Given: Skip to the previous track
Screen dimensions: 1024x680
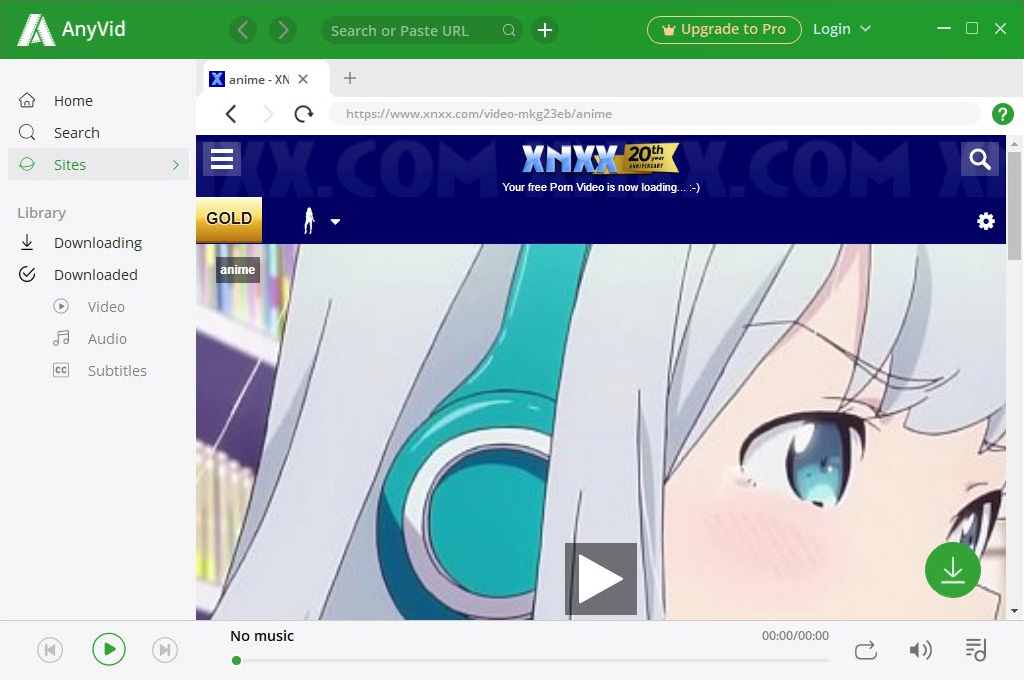Looking at the screenshot, I should pos(50,650).
